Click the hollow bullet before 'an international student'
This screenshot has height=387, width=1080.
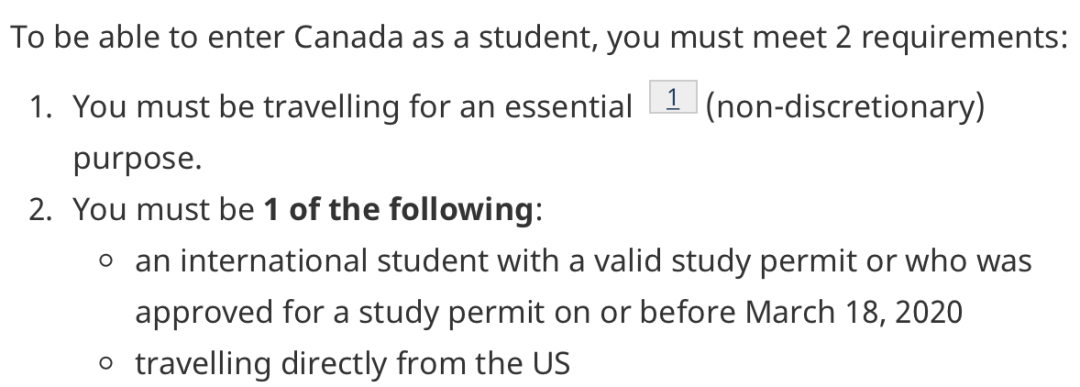pos(105,261)
